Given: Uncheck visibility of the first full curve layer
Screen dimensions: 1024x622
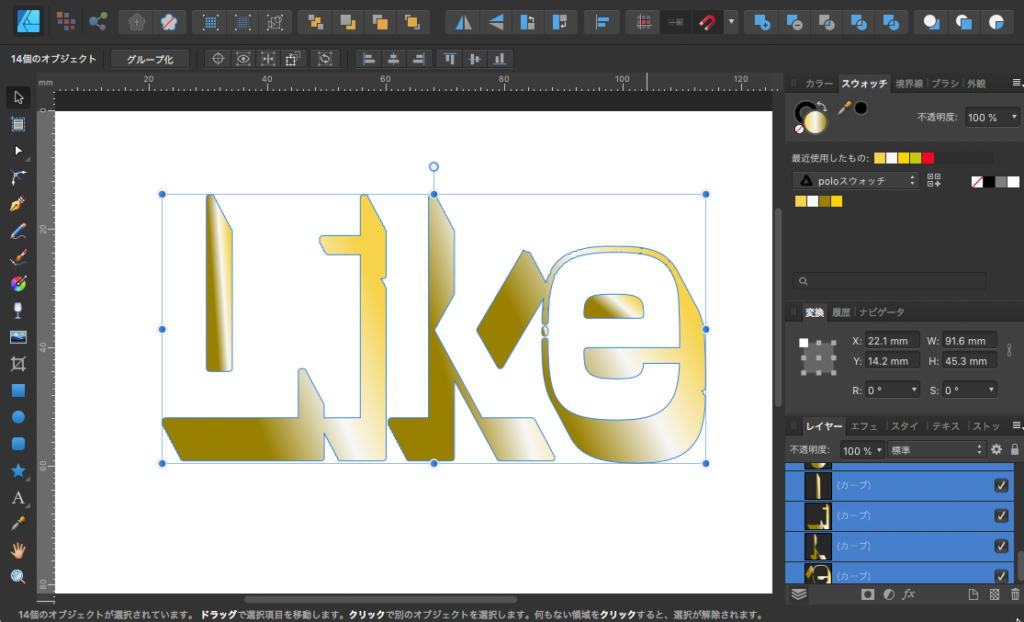Looking at the screenshot, I should coord(1001,486).
